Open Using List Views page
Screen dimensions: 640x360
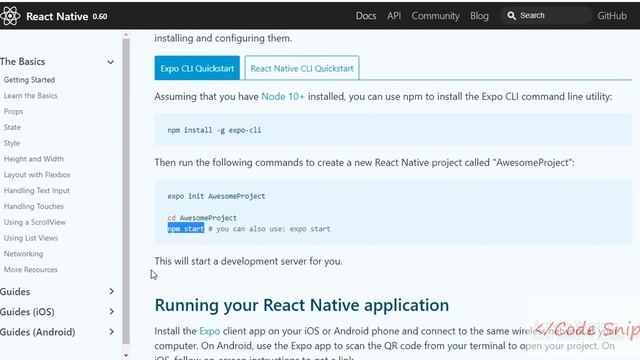pyautogui.click(x=31, y=238)
